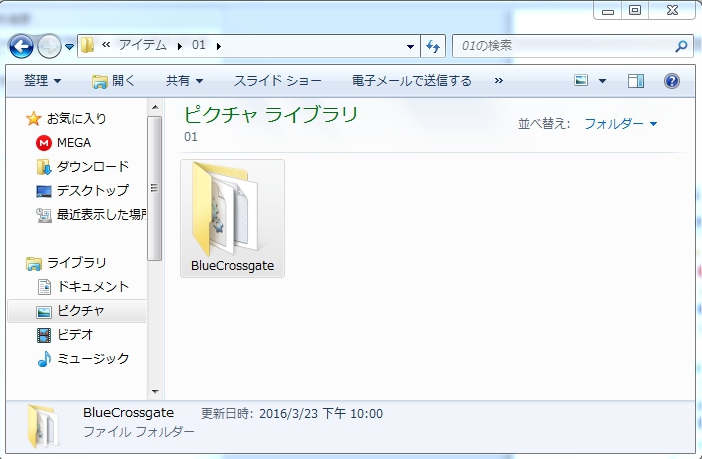Click the BlueCrossgate folder name label
This screenshot has height=459, width=702.
(x=232, y=266)
